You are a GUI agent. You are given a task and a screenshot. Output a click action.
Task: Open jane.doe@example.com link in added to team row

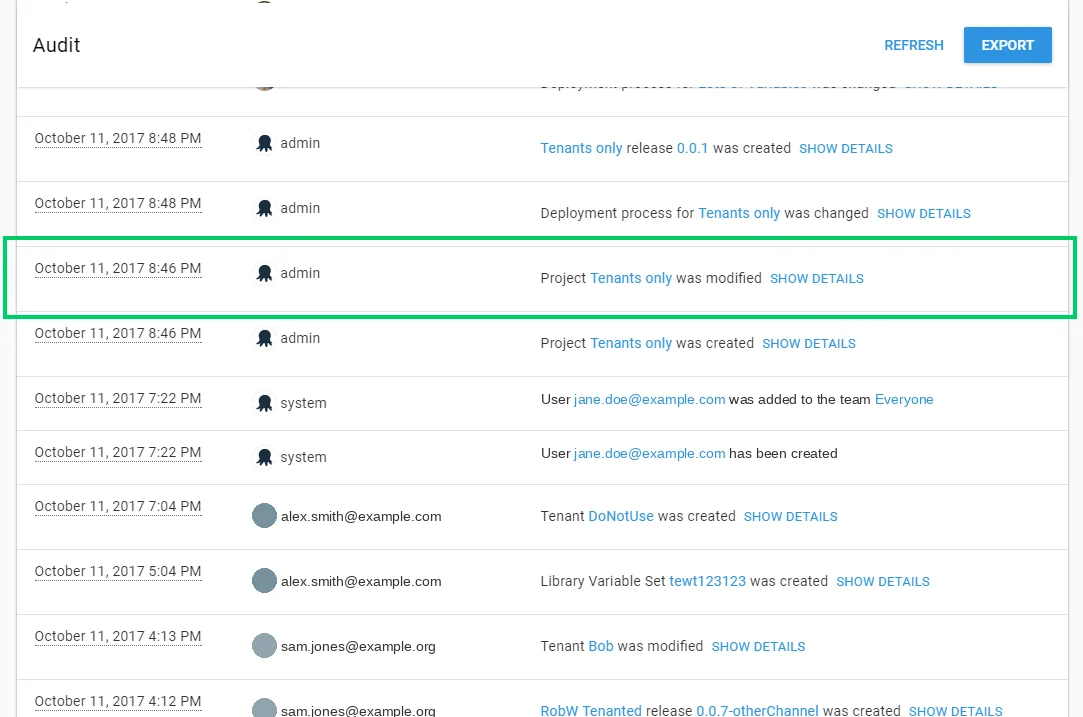pos(649,399)
